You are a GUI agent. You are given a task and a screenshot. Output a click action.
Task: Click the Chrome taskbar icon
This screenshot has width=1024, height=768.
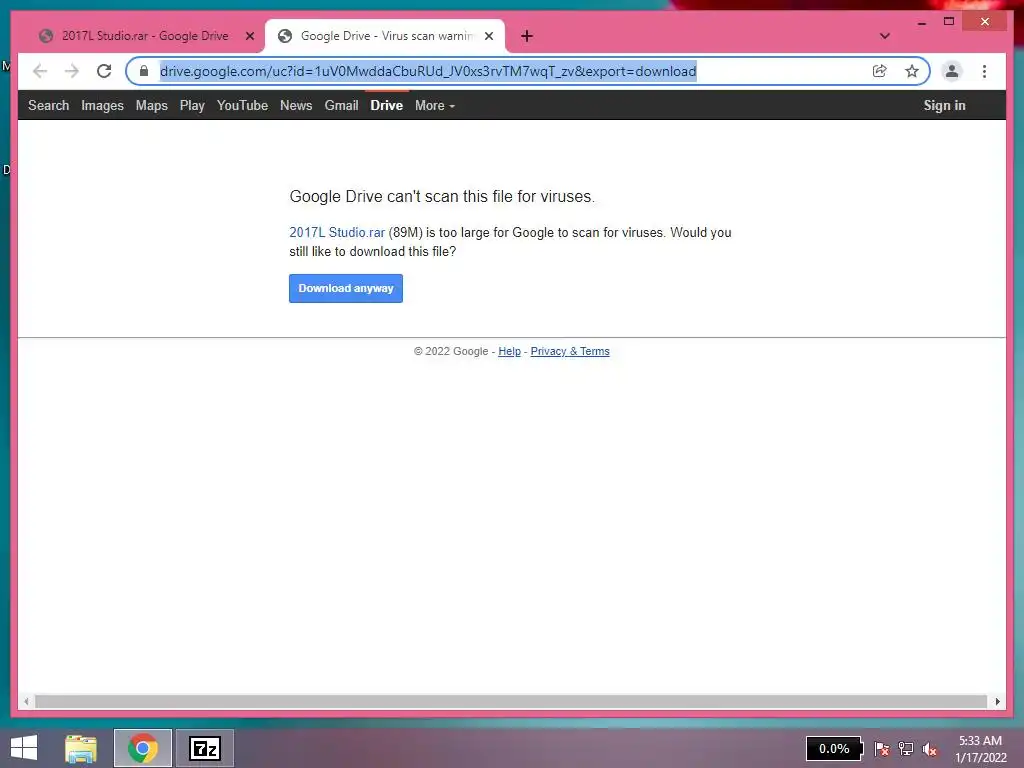[x=143, y=748]
